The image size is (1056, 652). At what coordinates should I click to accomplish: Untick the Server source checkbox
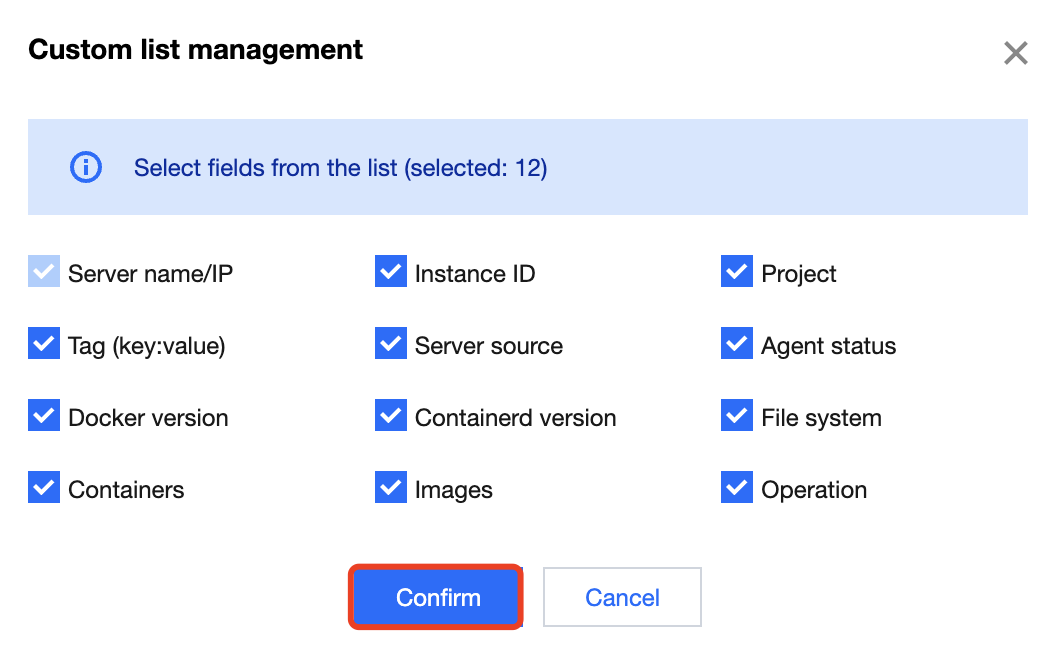(391, 344)
